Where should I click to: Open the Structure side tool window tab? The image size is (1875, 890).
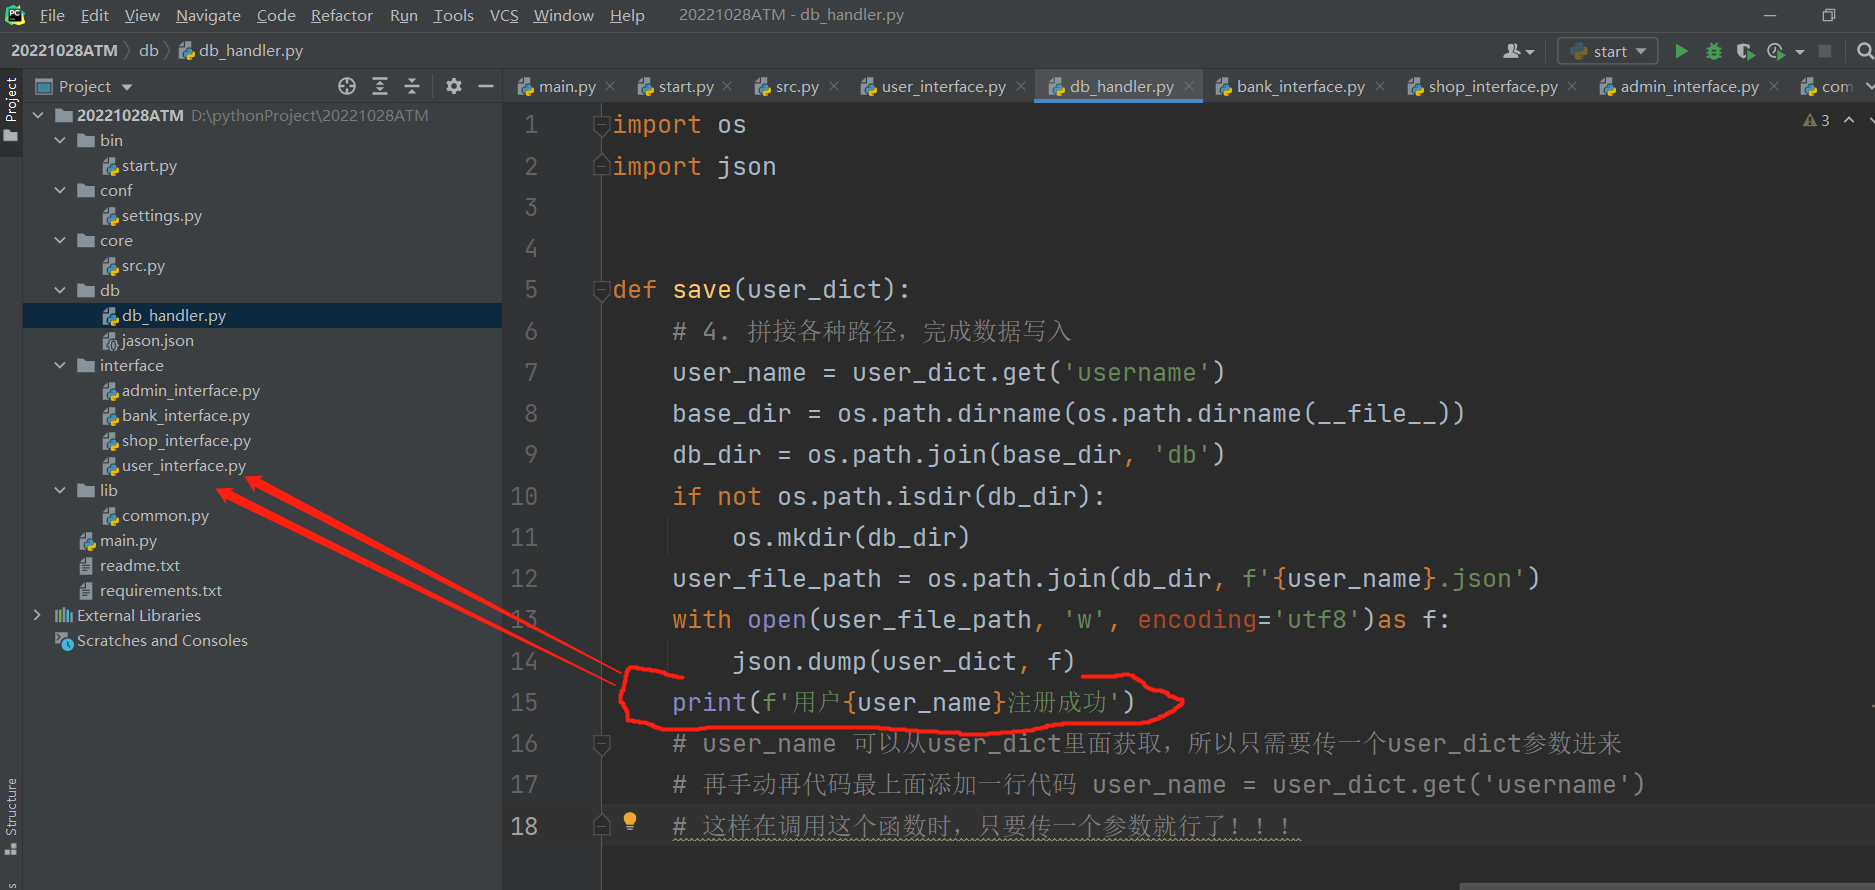(x=11, y=816)
